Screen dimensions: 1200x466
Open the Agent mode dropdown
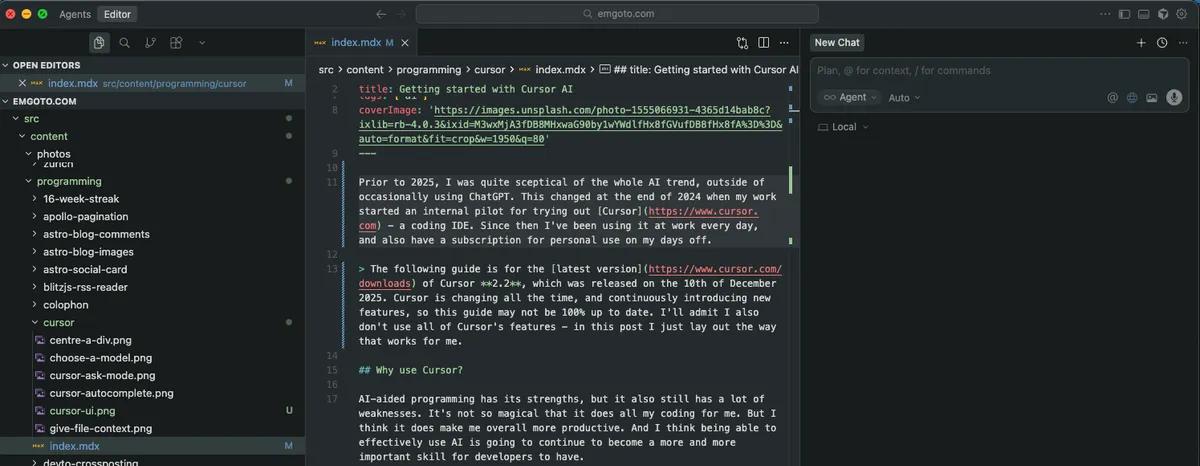click(x=850, y=98)
